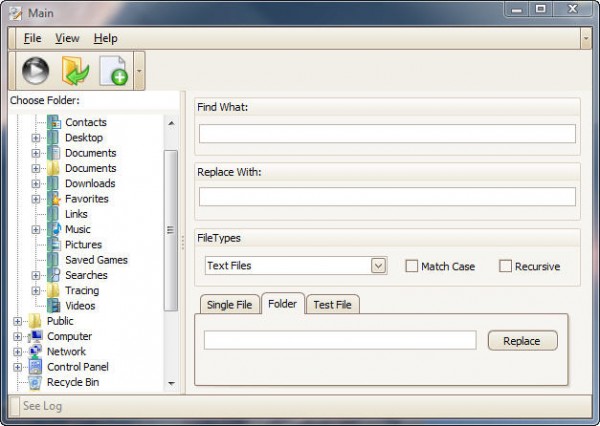Toggle the Recursive checkbox
The height and width of the screenshot is (426, 600).
point(505,266)
